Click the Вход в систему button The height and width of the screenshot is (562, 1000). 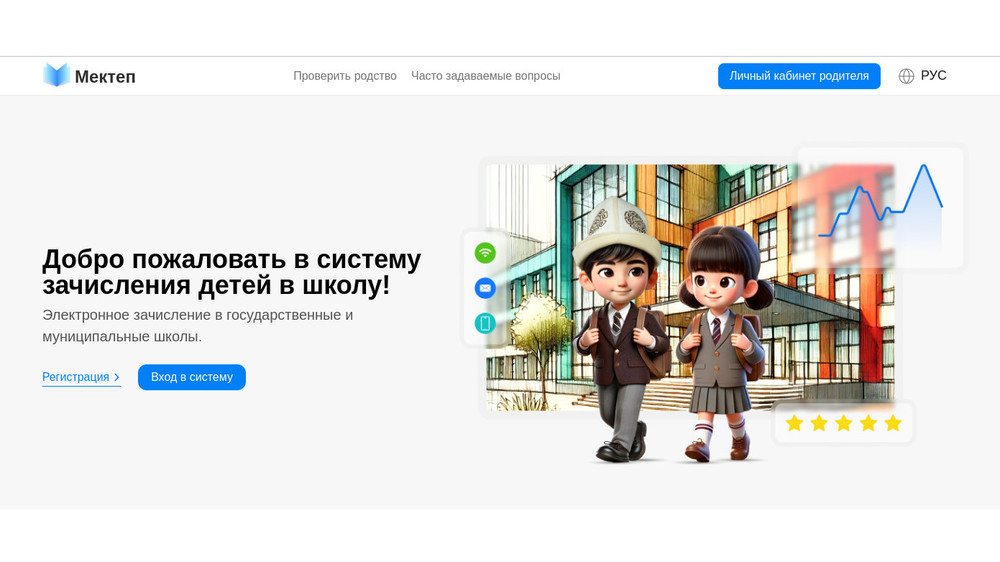click(x=192, y=377)
